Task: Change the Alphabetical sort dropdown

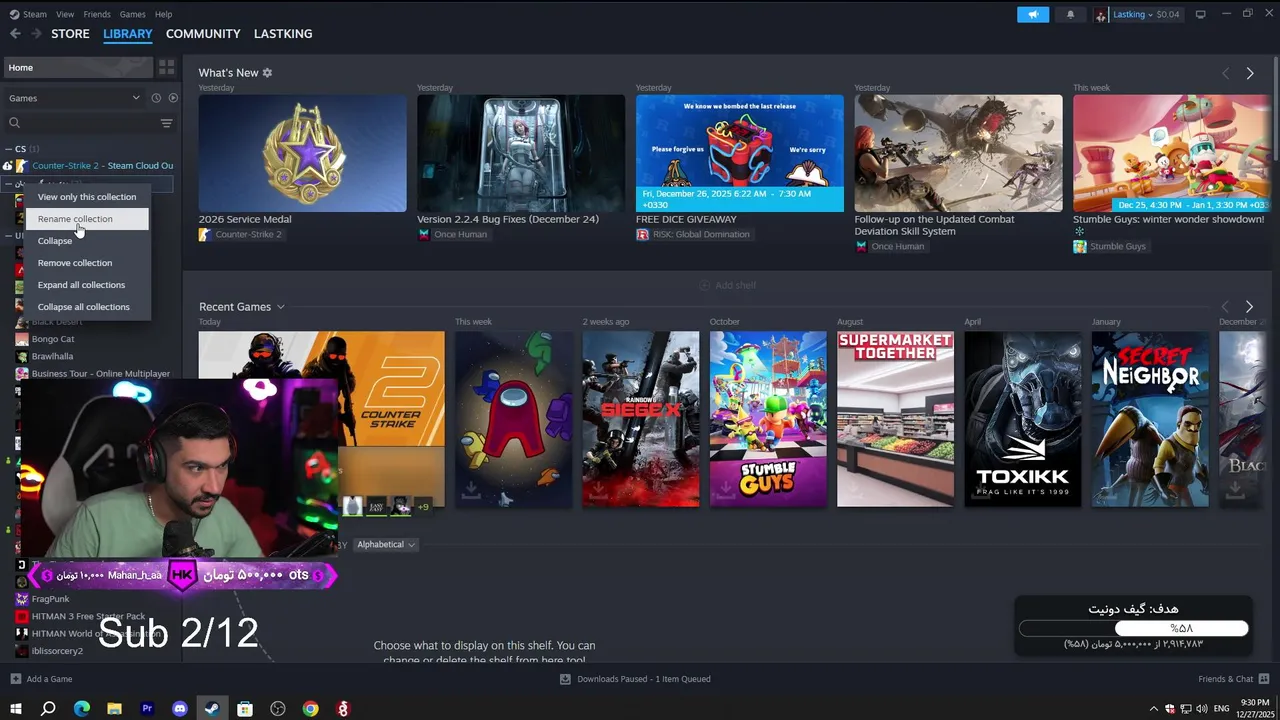Action: [385, 544]
